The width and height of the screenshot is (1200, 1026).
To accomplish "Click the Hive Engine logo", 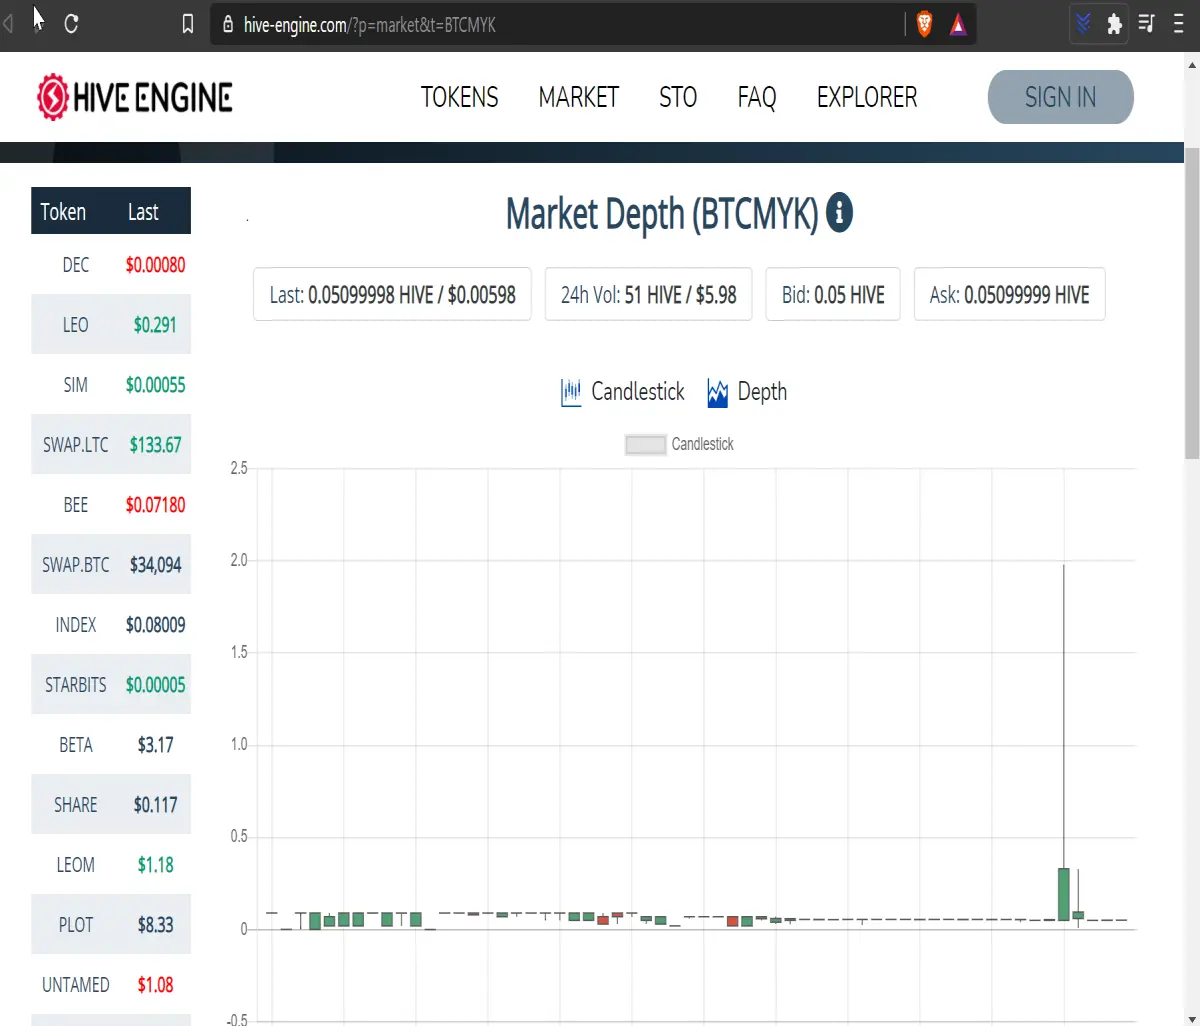I will [x=135, y=97].
